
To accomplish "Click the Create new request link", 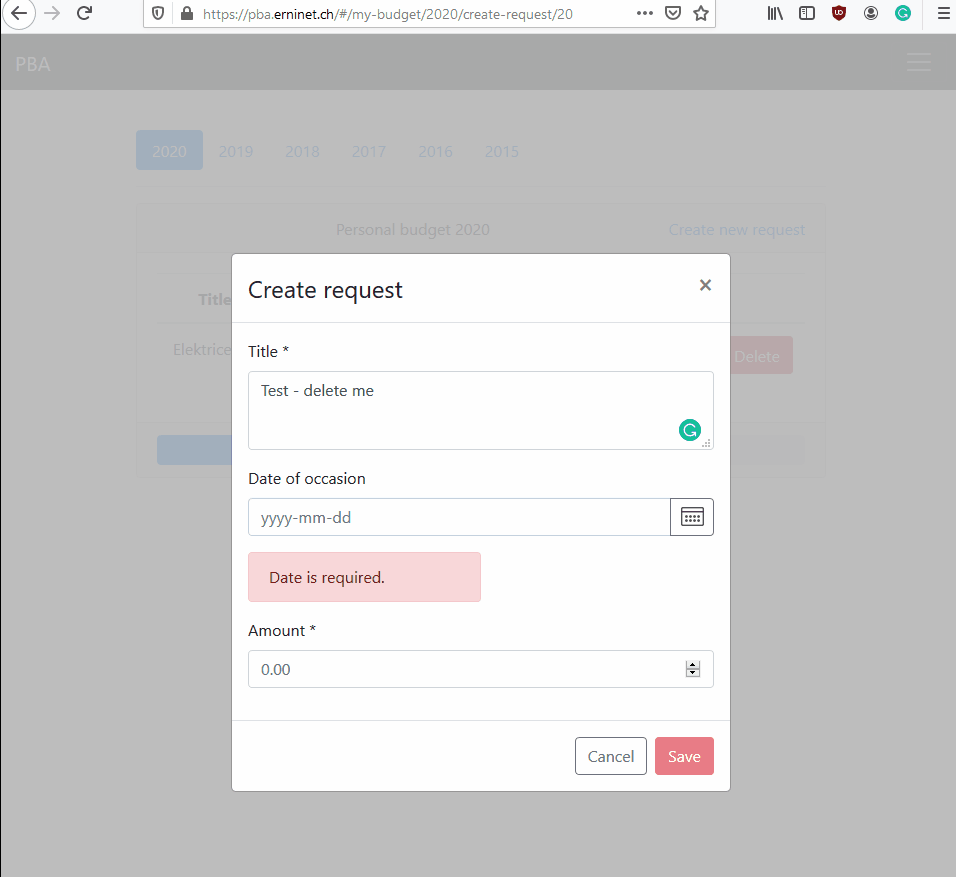I will coord(737,230).
